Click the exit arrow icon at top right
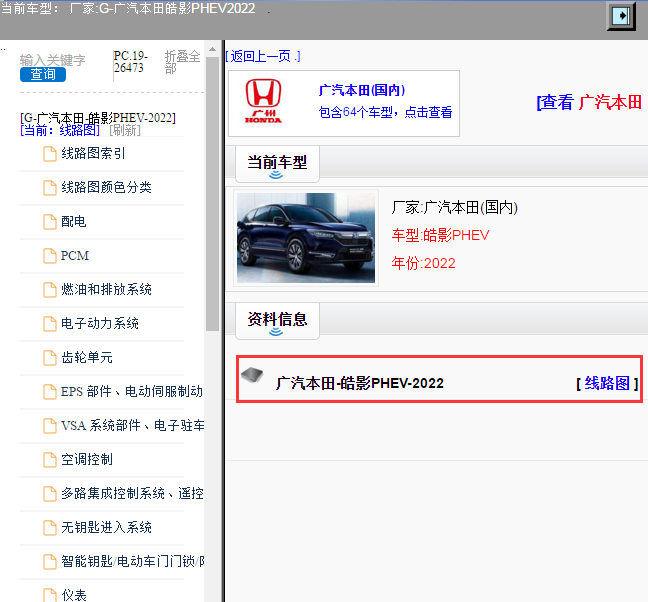The width and height of the screenshot is (648, 602). (x=621, y=16)
